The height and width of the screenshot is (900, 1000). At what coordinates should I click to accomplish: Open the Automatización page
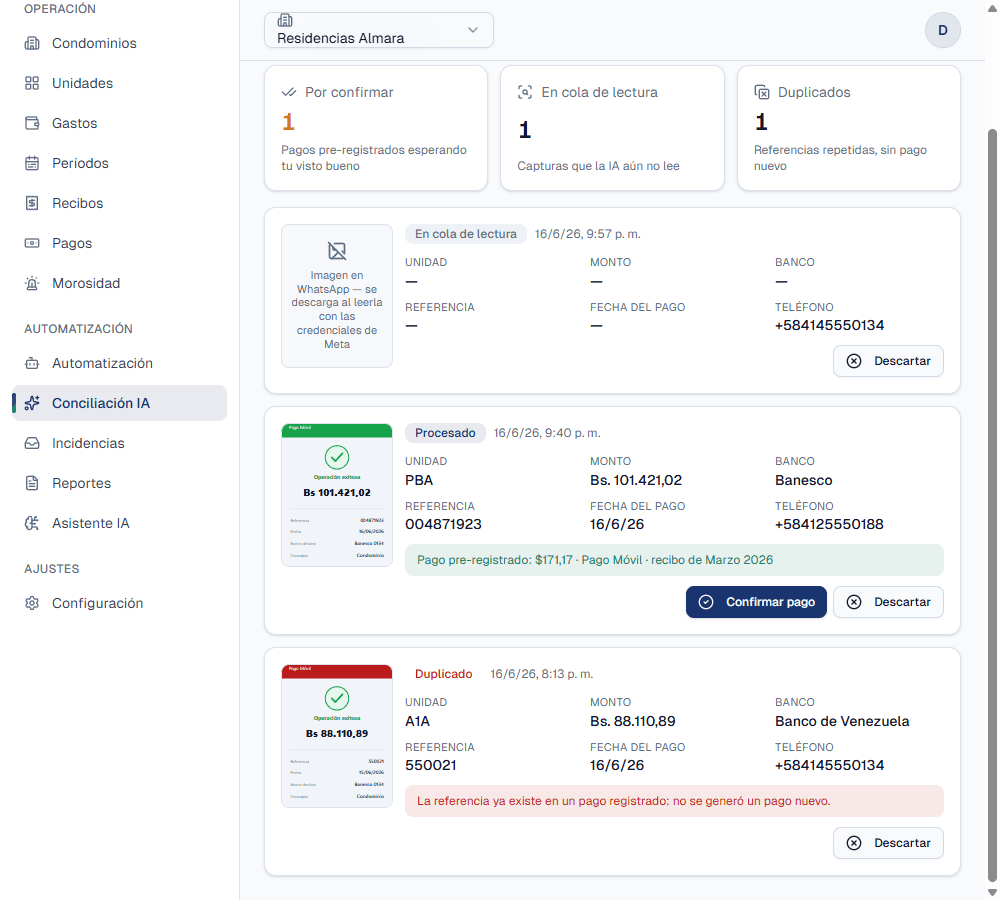point(119,364)
